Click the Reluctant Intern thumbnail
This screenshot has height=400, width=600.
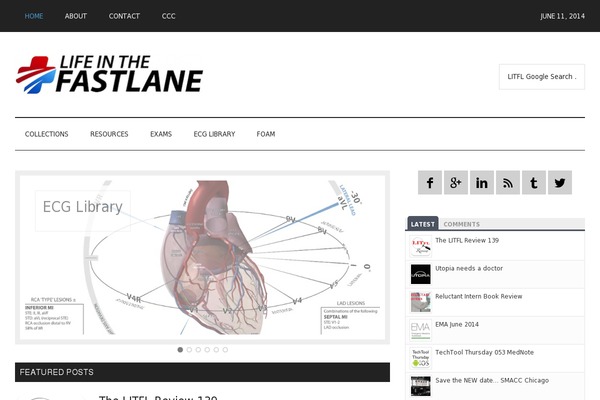[x=421, y=302]
